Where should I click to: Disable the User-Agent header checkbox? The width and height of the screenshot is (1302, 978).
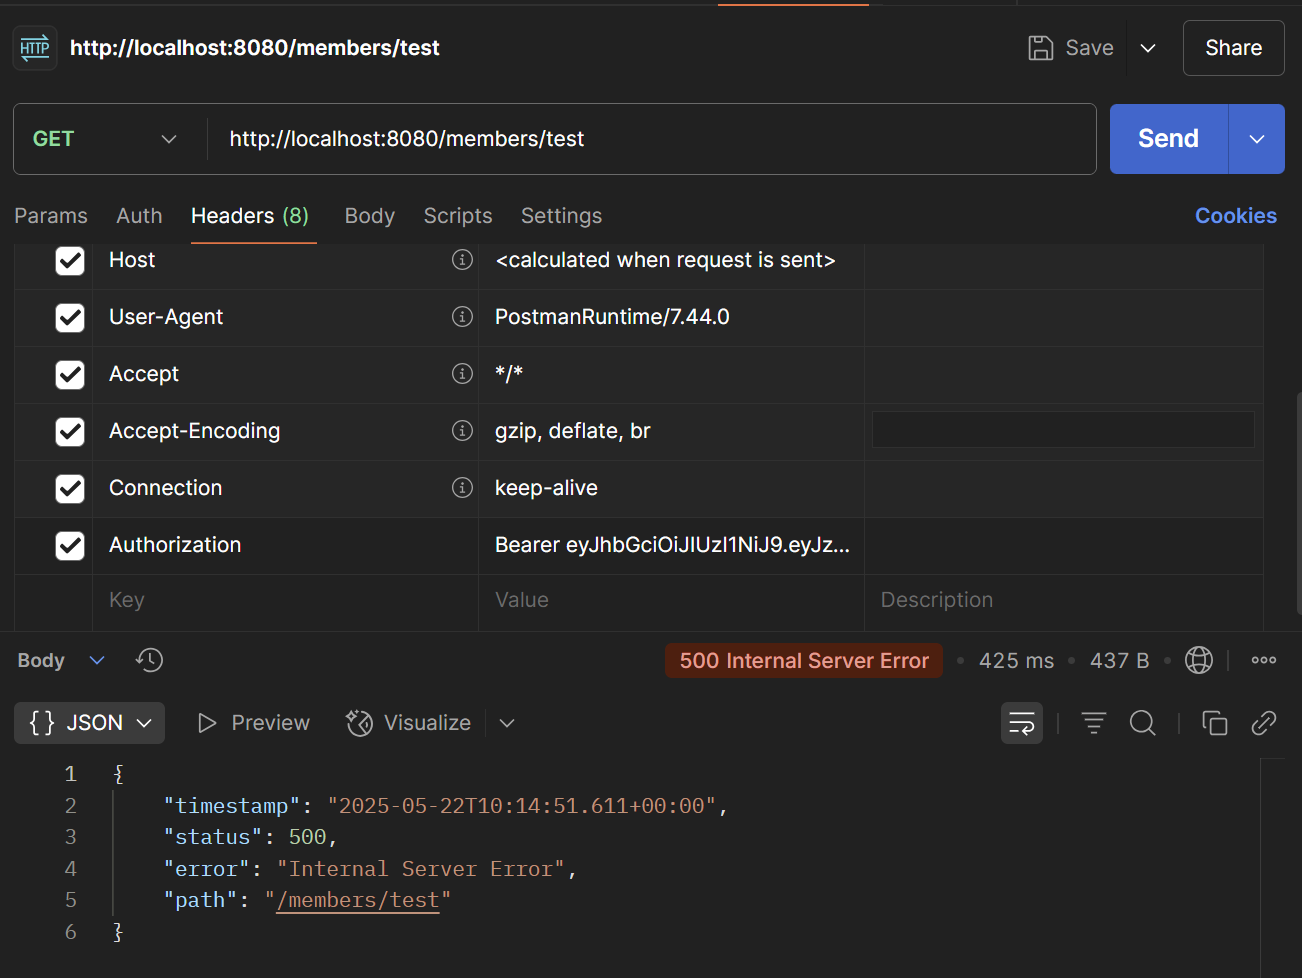(x=70, y=317)
